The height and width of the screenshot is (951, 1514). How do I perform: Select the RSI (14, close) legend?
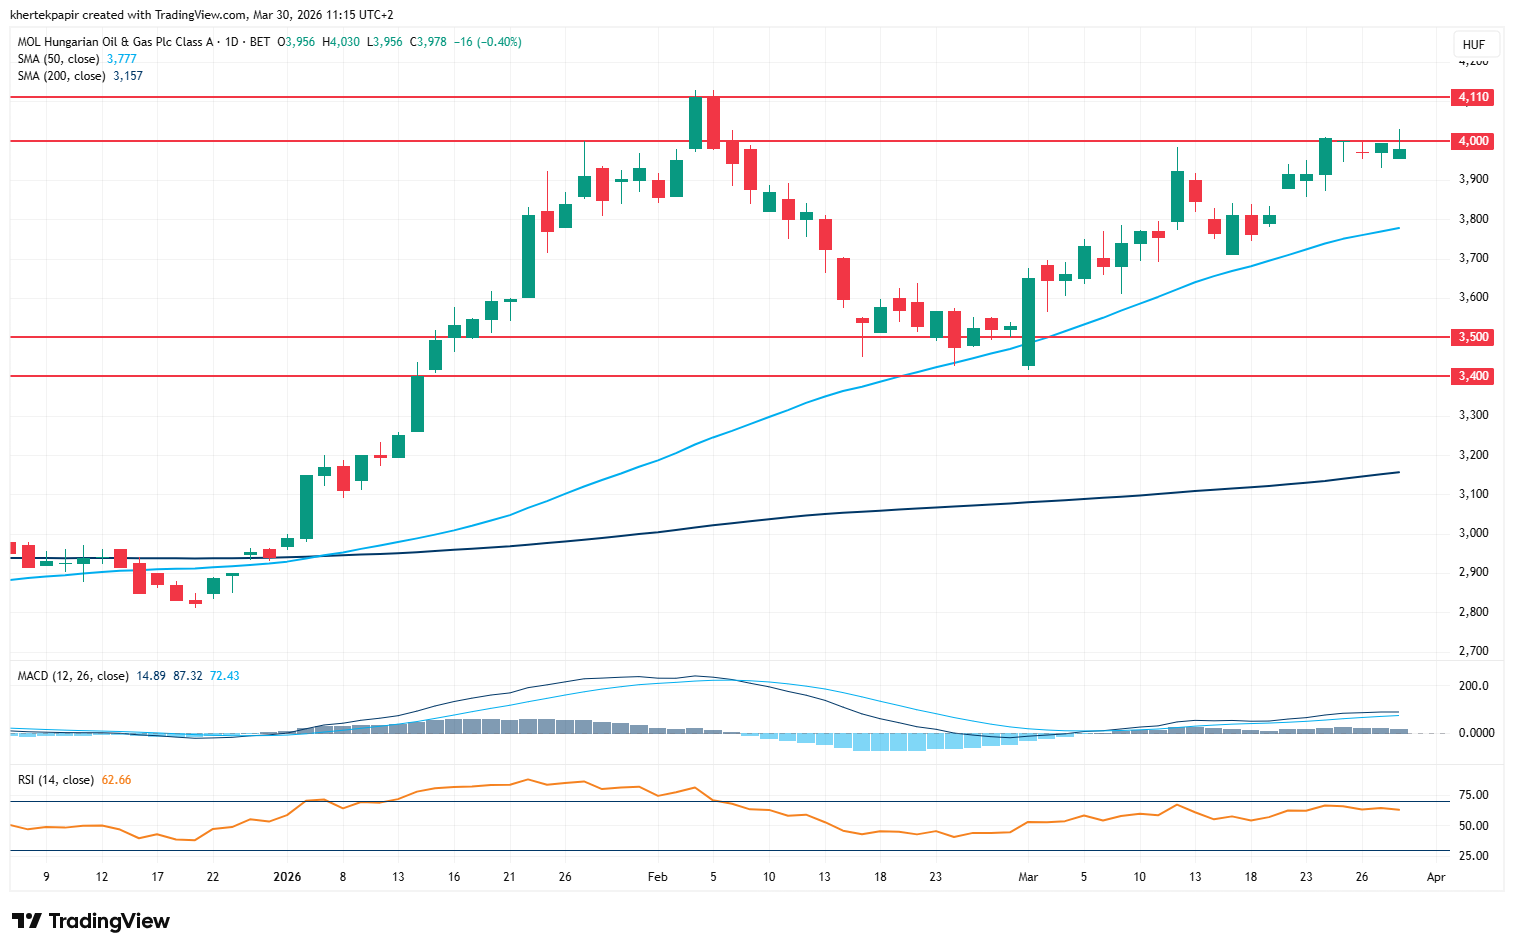pos(56,780)
